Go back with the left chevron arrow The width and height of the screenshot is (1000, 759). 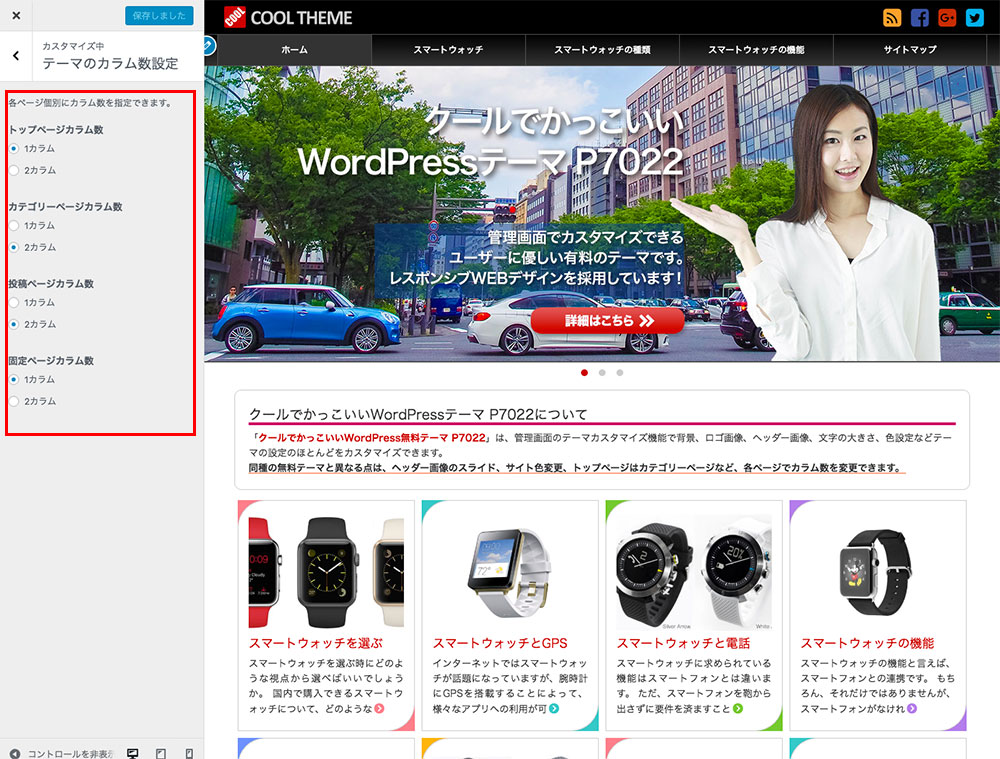[x=16, y=56]
